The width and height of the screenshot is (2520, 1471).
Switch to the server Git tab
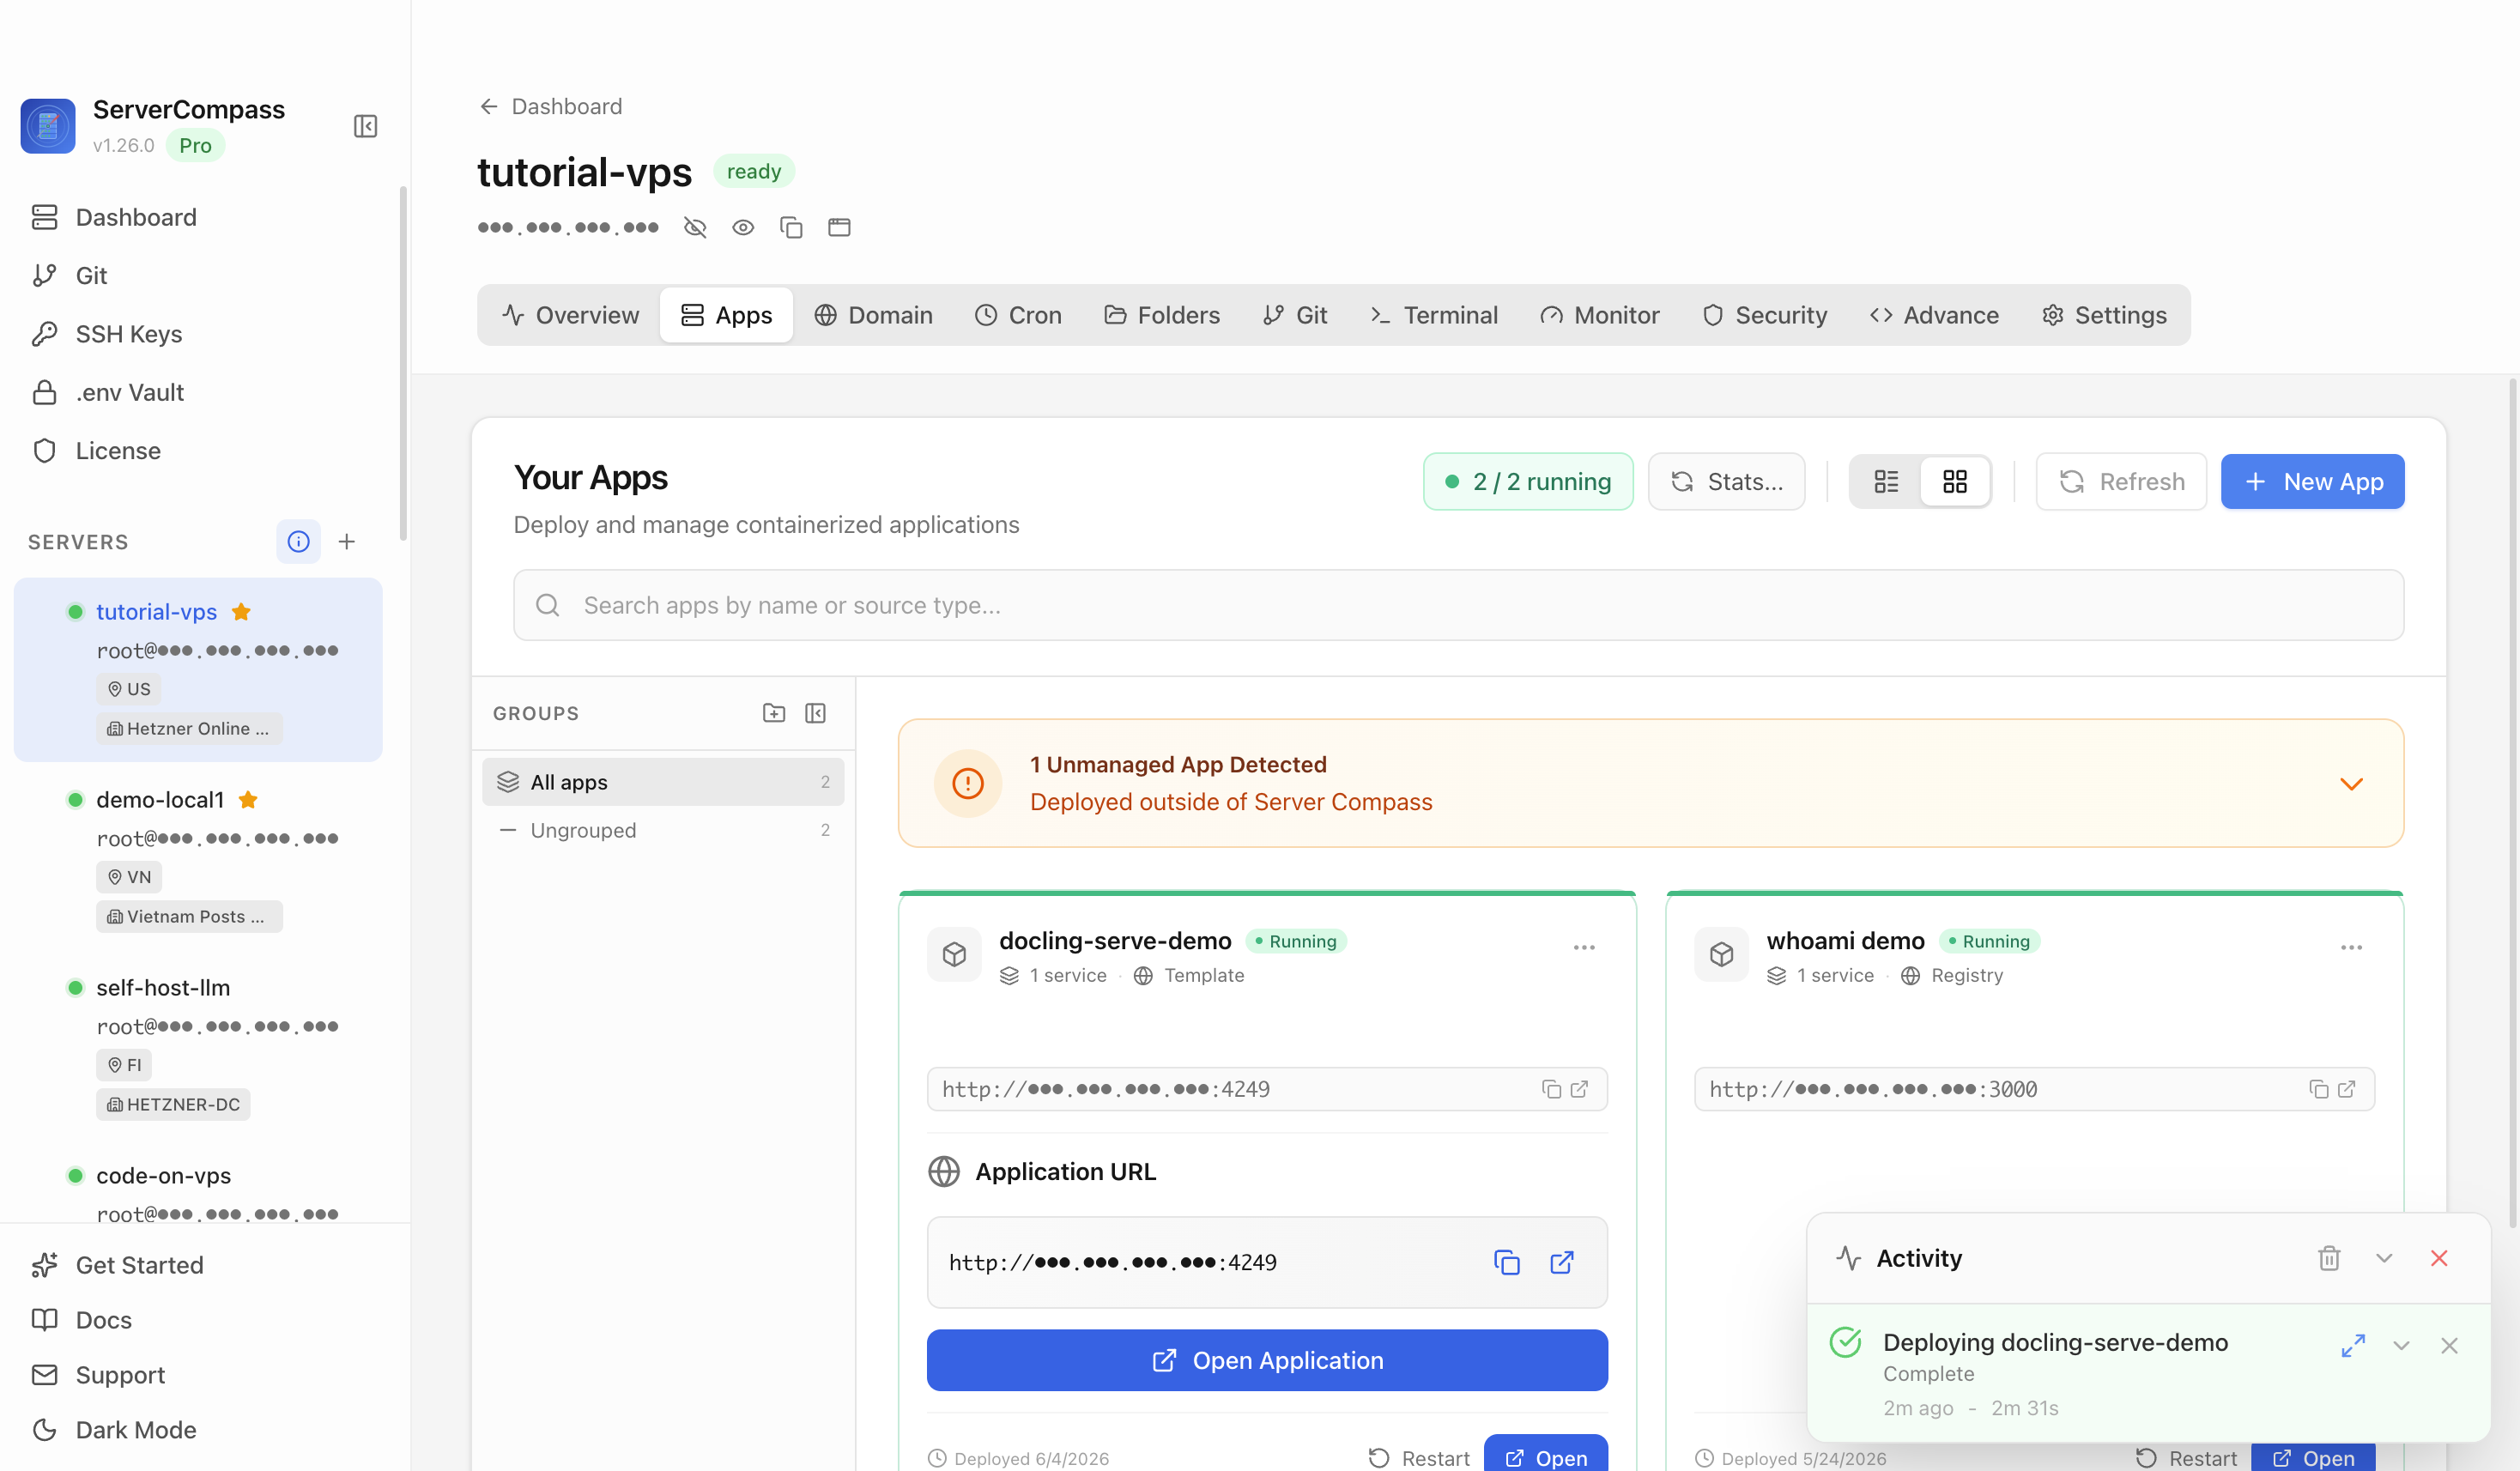coord(1295,315)
